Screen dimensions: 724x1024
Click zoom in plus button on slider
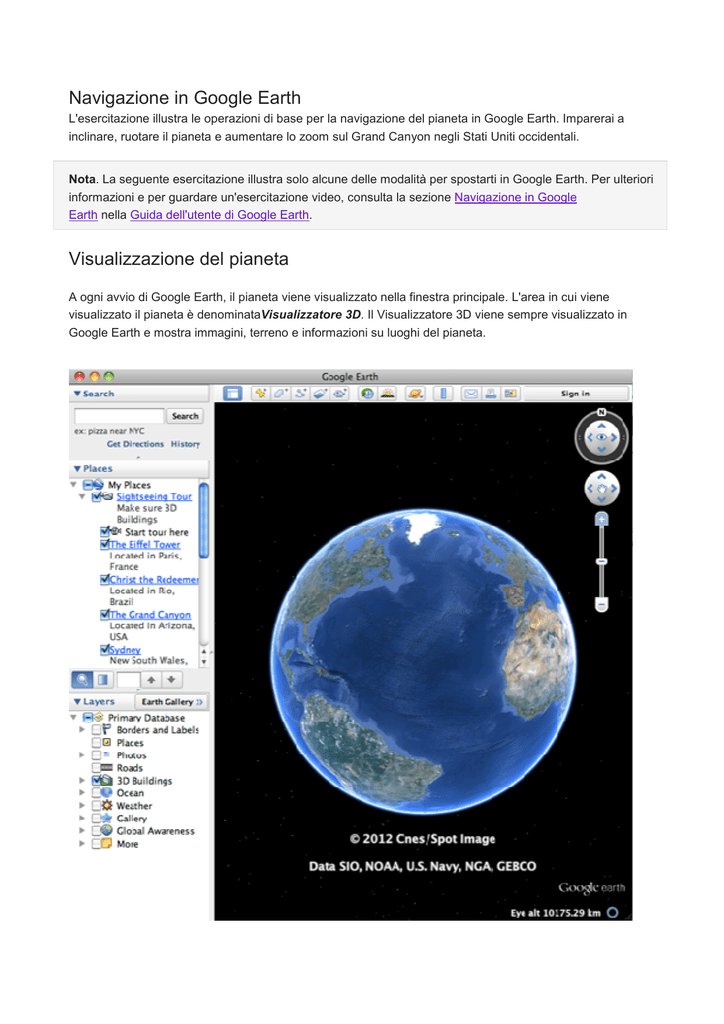(x=601, y=519)
